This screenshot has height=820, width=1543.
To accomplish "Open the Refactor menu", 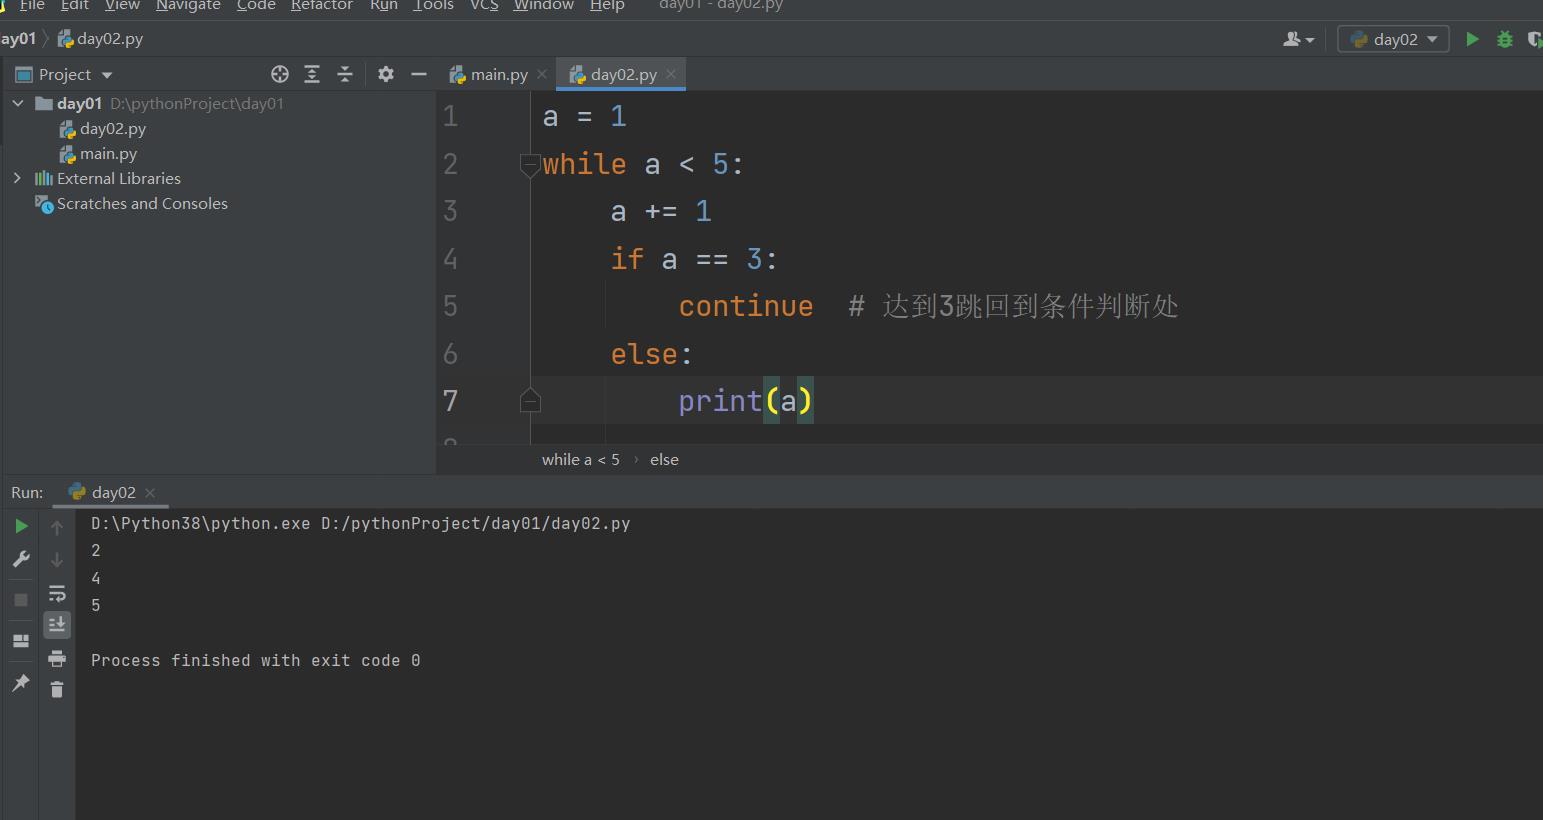I will click(321, 5).
